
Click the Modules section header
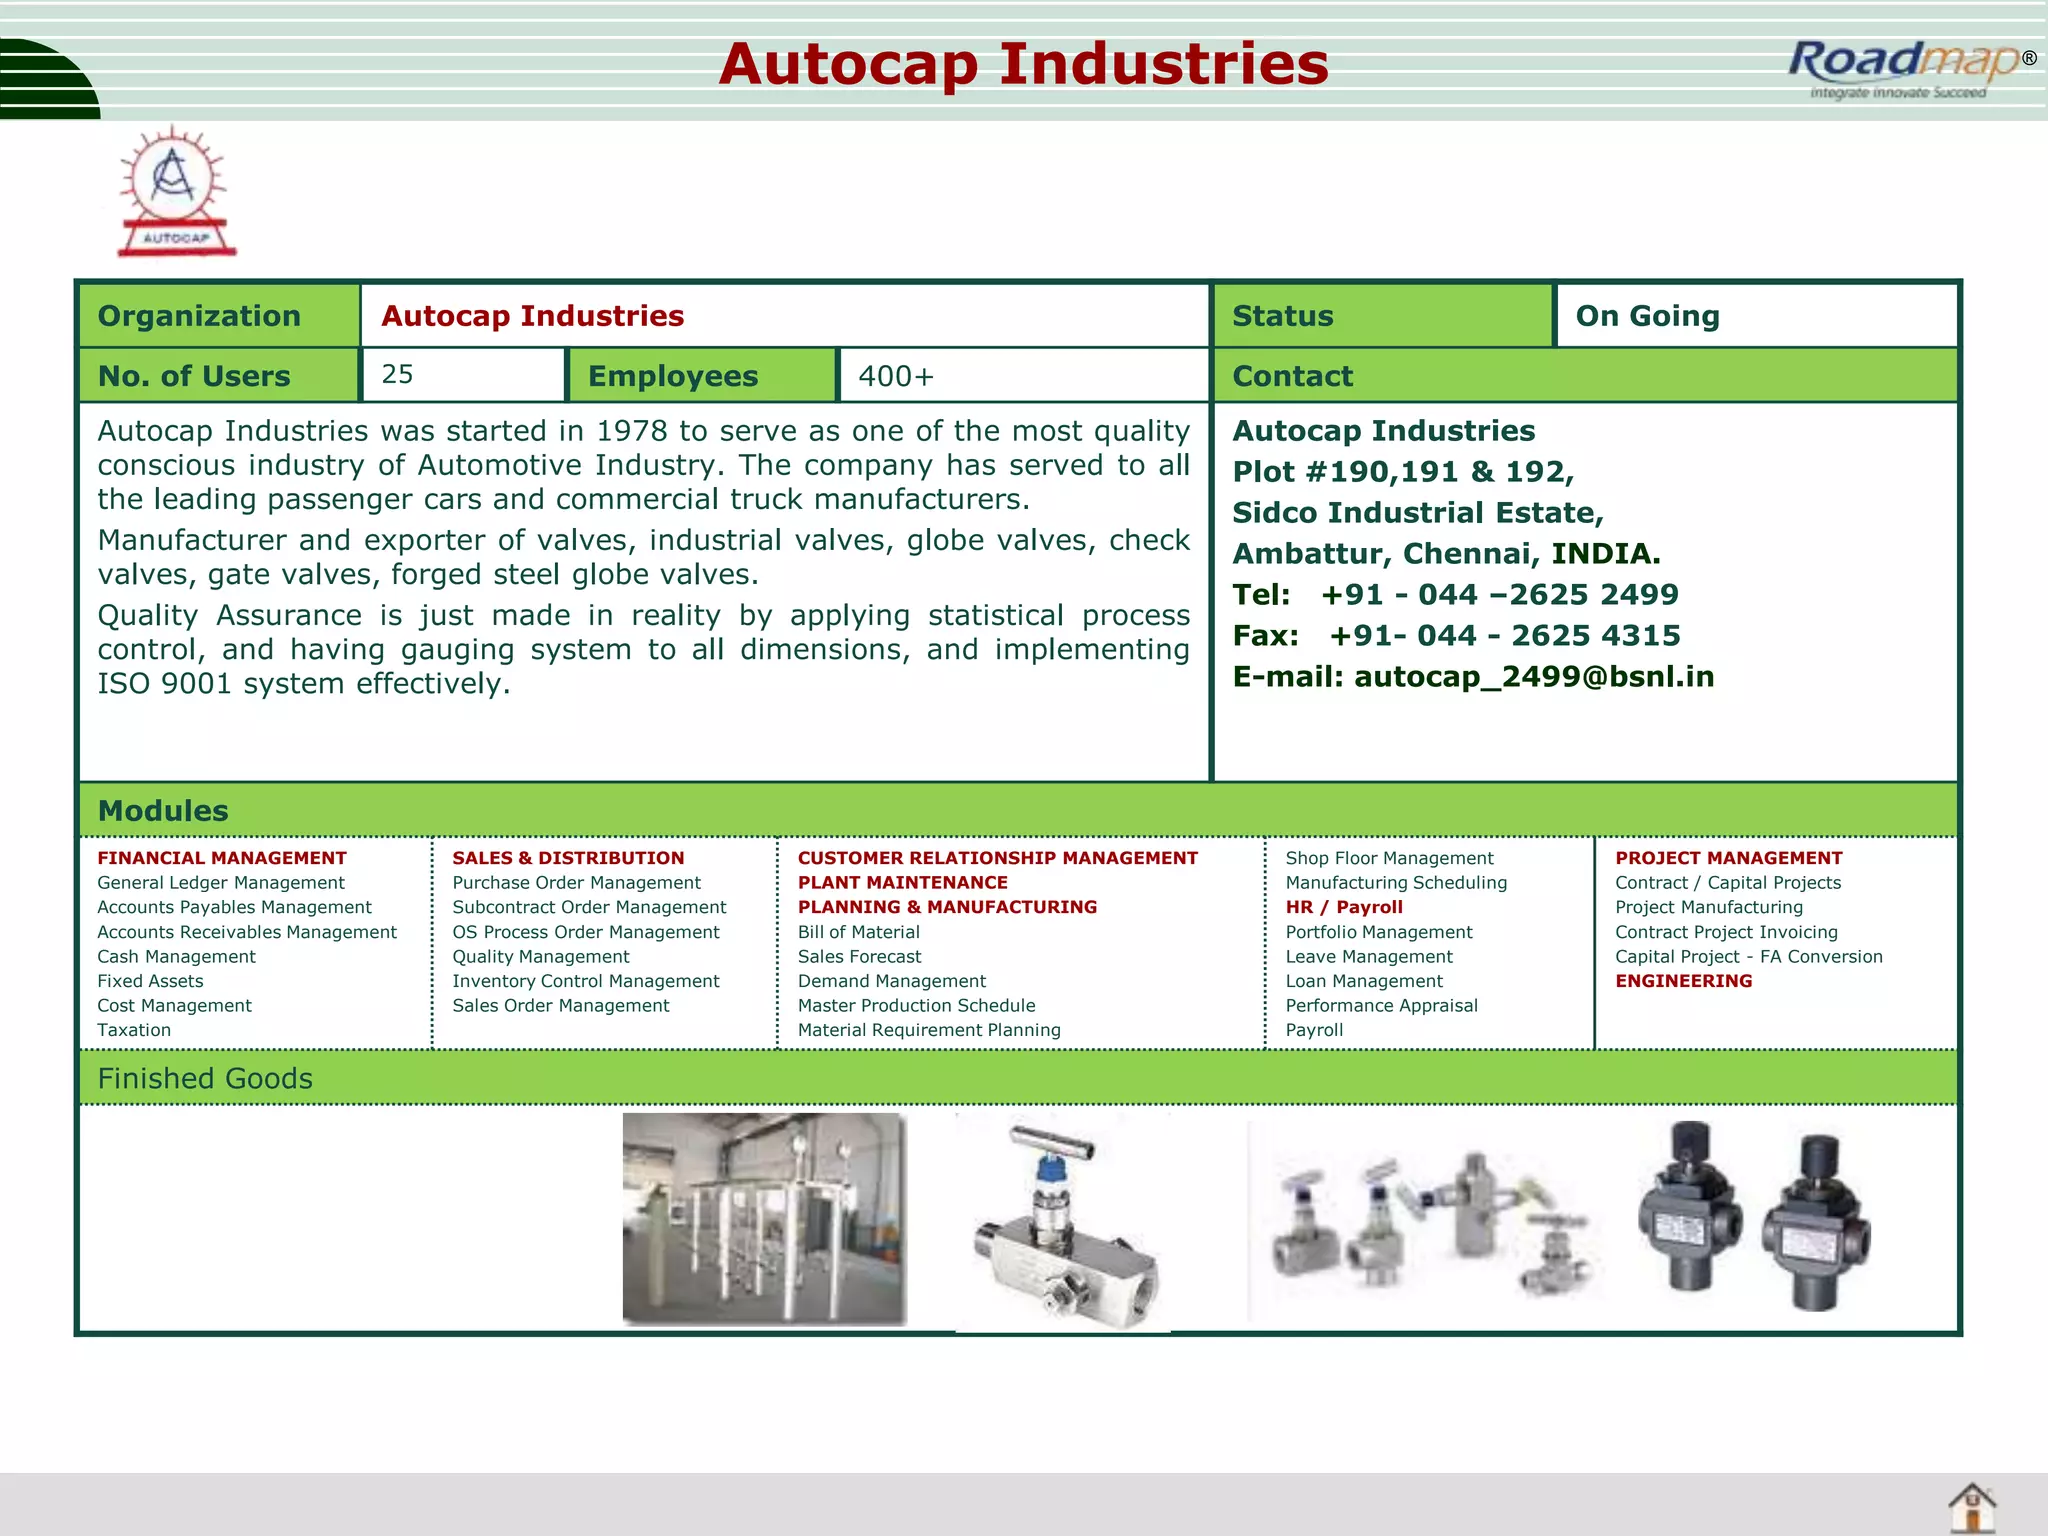tap(1018, 811)
